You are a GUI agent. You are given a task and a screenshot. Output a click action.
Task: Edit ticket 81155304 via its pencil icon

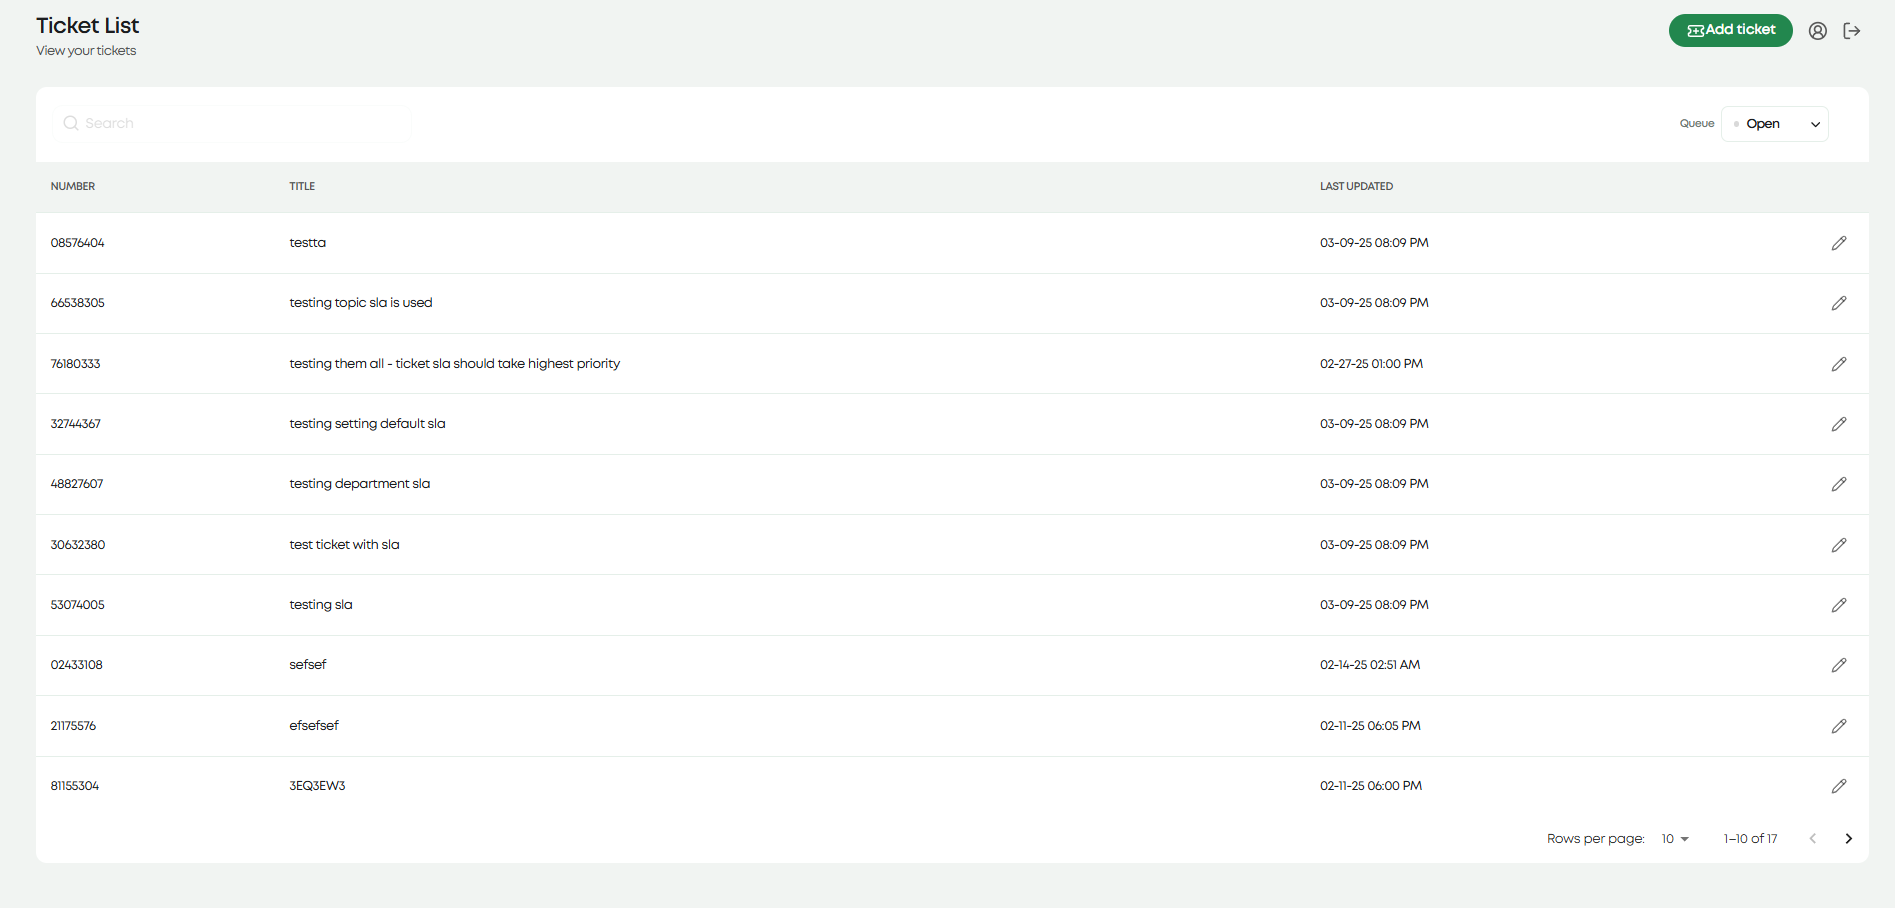point(1839,785)
